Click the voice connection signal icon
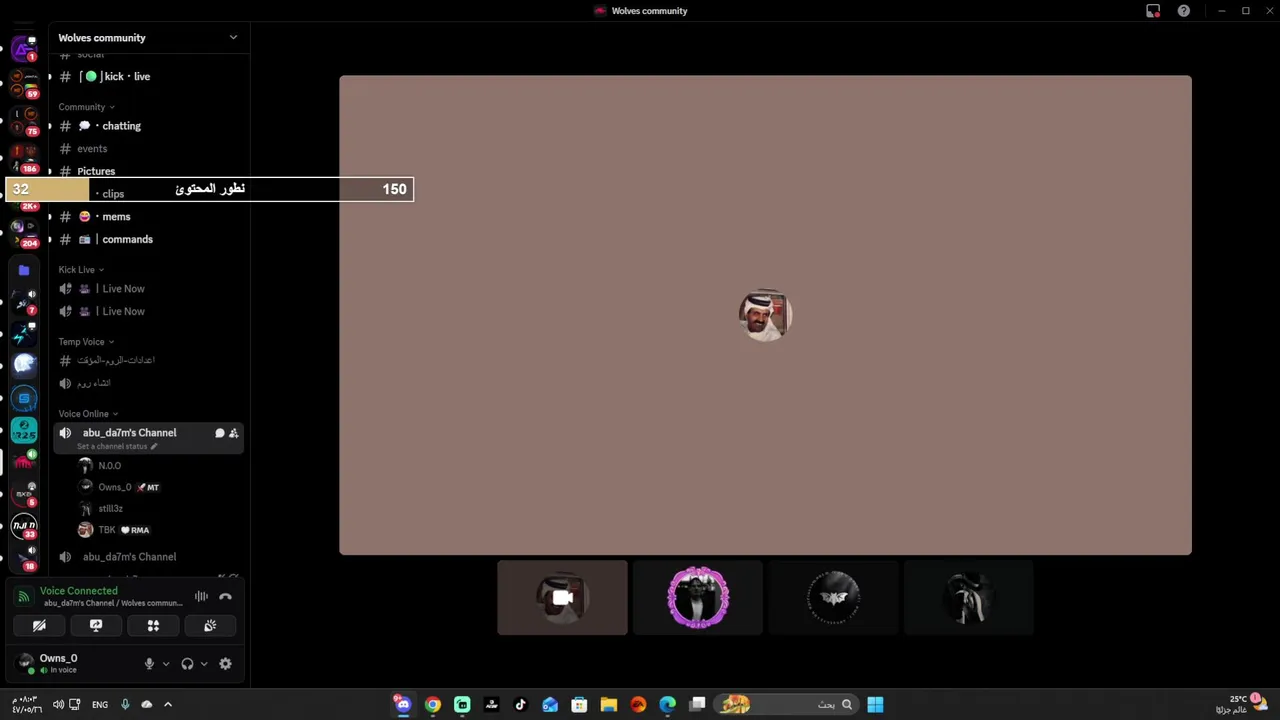 tap(23, 597)
